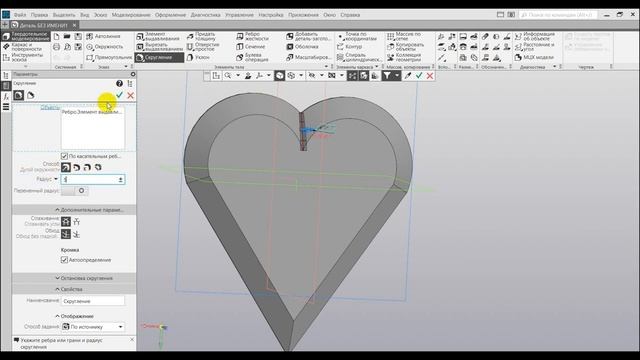The width and height of the screenshot is (640, 360).
Task: Click the print icon
Action: 57,47
